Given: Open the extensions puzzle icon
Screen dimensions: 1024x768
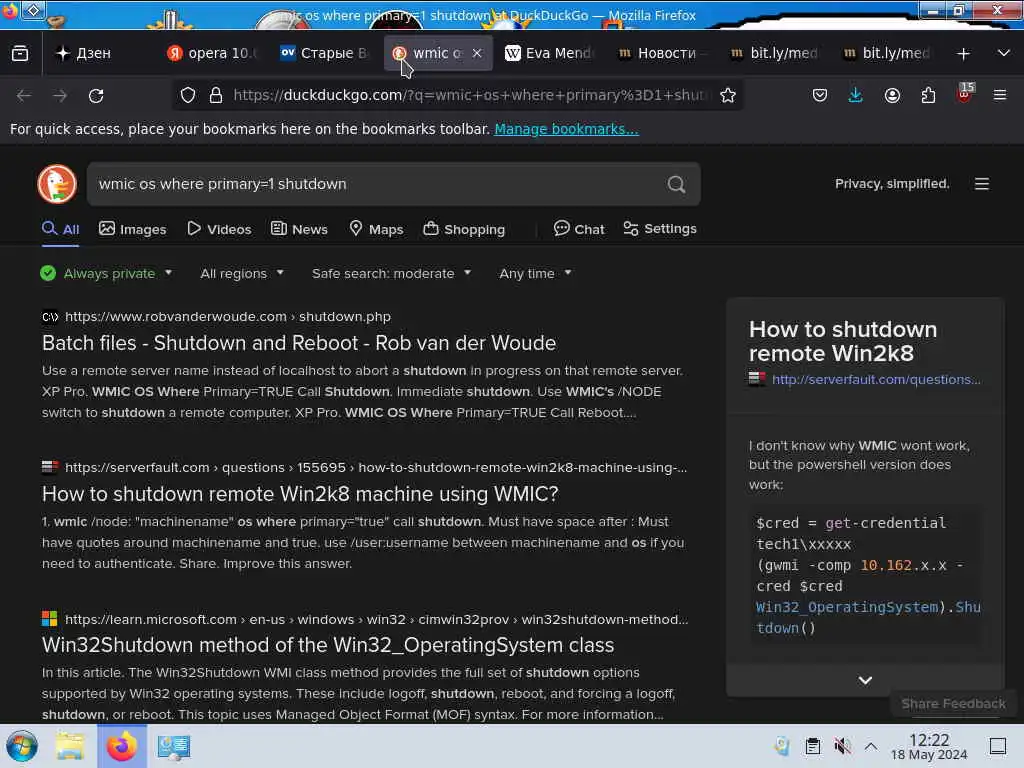Looking at the screenshot, I should coord(928,95).
